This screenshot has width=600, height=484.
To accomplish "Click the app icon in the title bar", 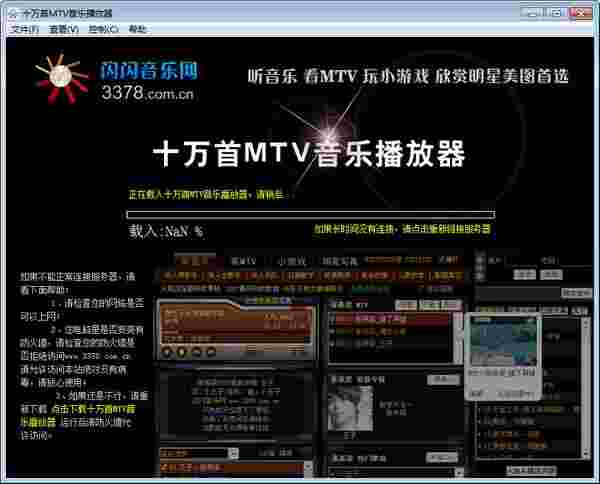I will (13, 14).
